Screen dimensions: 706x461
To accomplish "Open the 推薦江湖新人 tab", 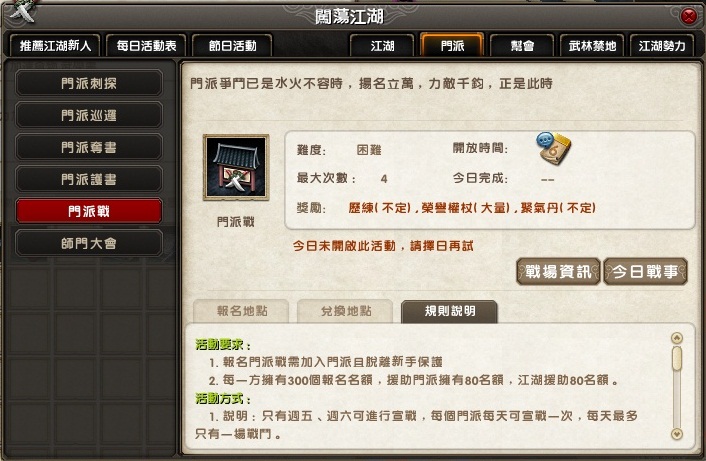I will (x=55, y=46).
